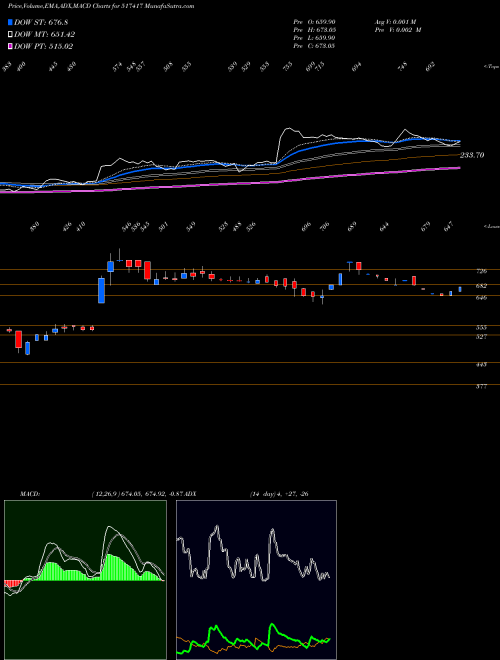Click the Pre H: 673.05 value
Viewport: 500px width, 660px height.
pyautogui.click(x=314, y=30)
